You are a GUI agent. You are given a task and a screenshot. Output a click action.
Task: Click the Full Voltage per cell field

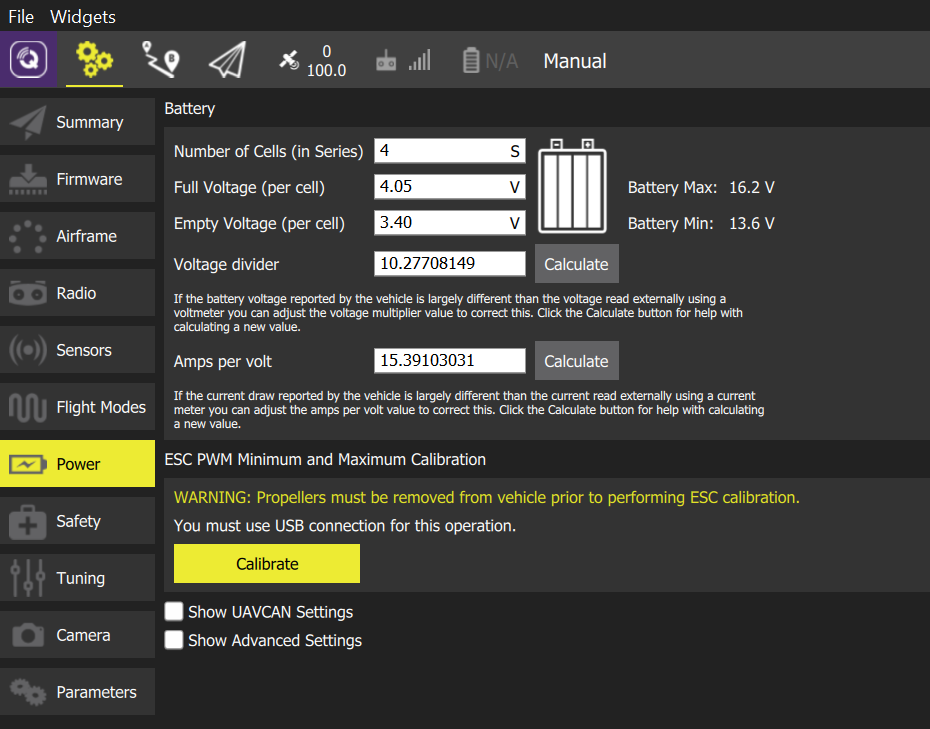click(440, 187)
